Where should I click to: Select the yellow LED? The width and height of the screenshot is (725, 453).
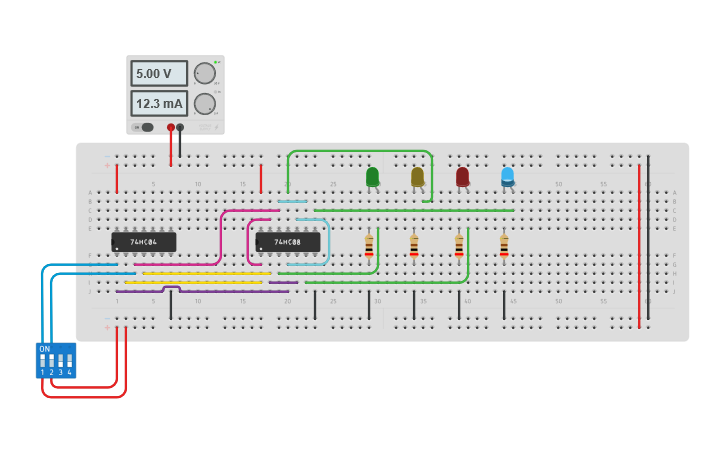click(x=418, y=178)
